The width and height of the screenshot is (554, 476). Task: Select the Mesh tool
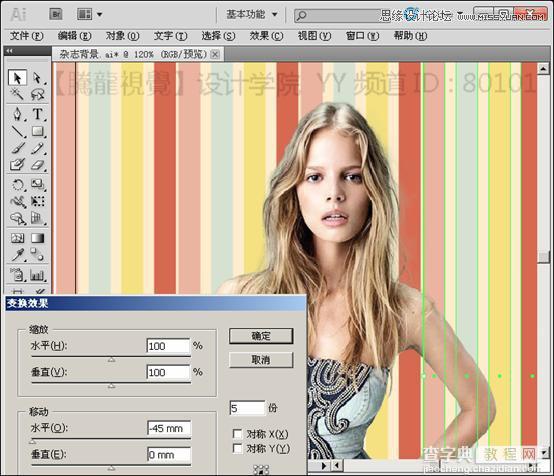(x=17, y=238)
